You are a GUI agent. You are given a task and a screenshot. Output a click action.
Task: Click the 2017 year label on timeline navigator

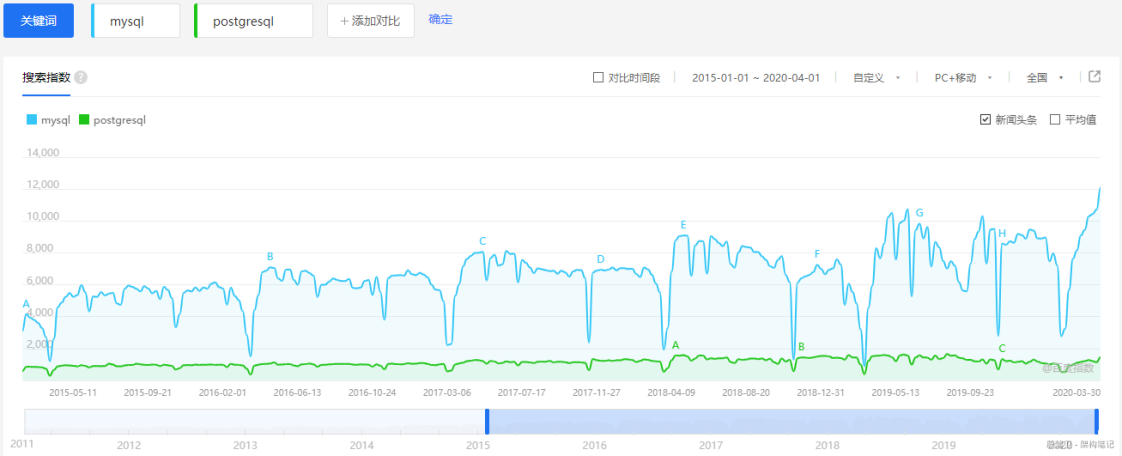point(711,445)
